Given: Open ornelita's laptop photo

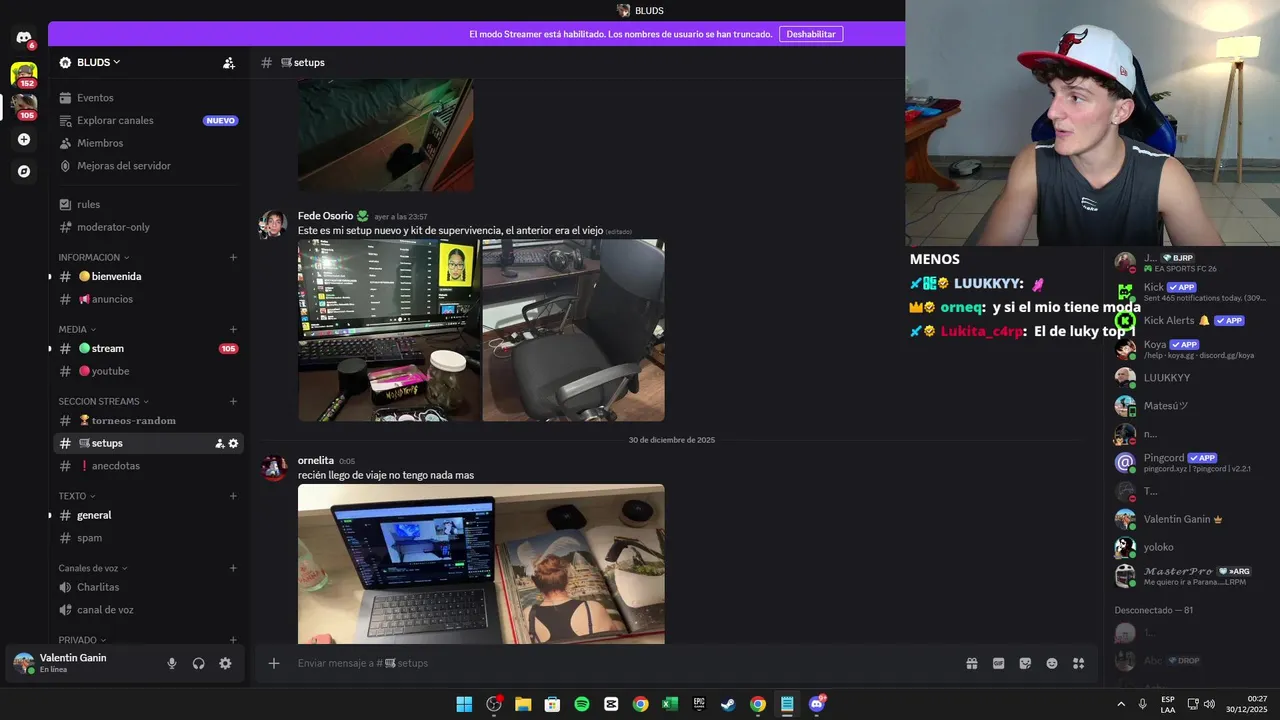Looking at the screenshot, I should [x=481, y=564].
